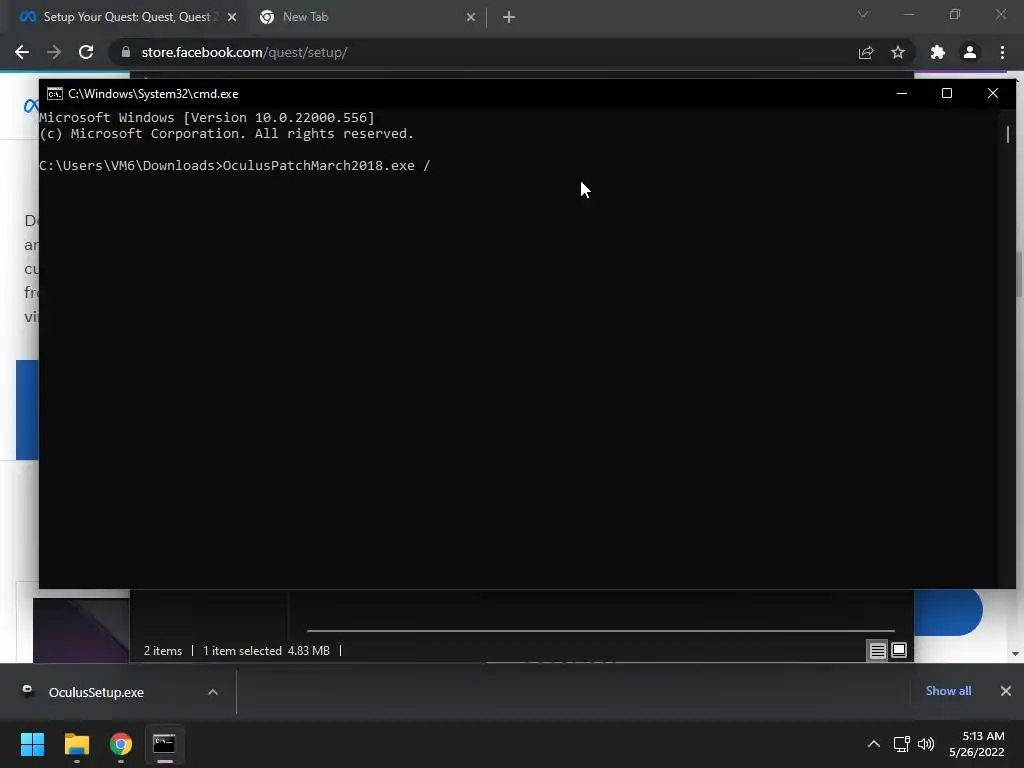Open Chrome from taskbar
This screenshot has height=768, width=1024.
click(x=121, y=744)
